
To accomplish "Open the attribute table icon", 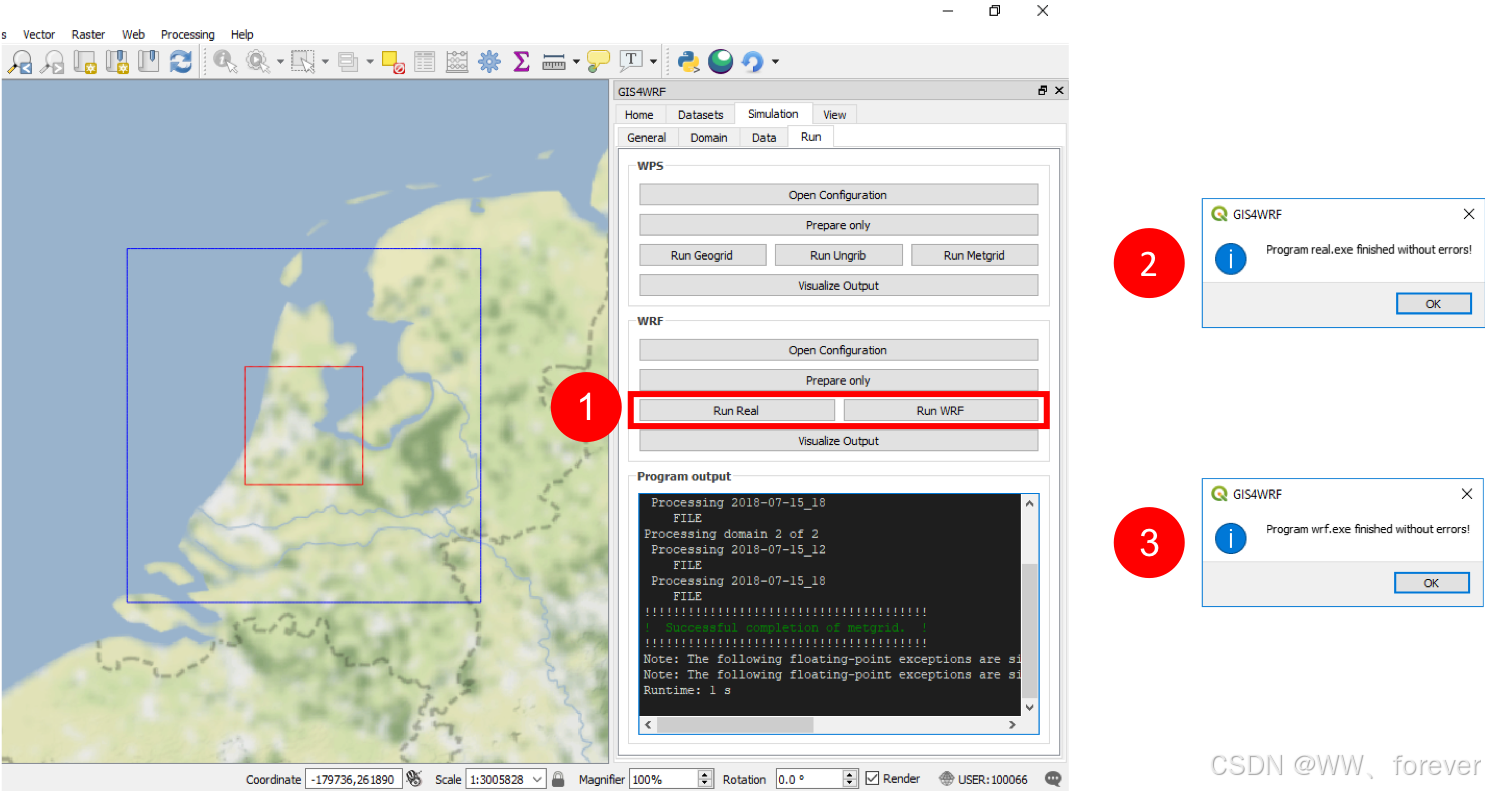I will pyautogui.click(x=425, y=62).
